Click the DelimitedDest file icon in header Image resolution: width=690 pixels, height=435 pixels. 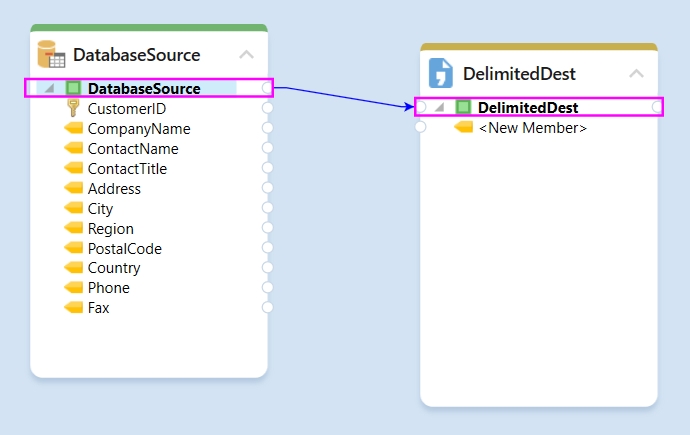pos(440,74)
